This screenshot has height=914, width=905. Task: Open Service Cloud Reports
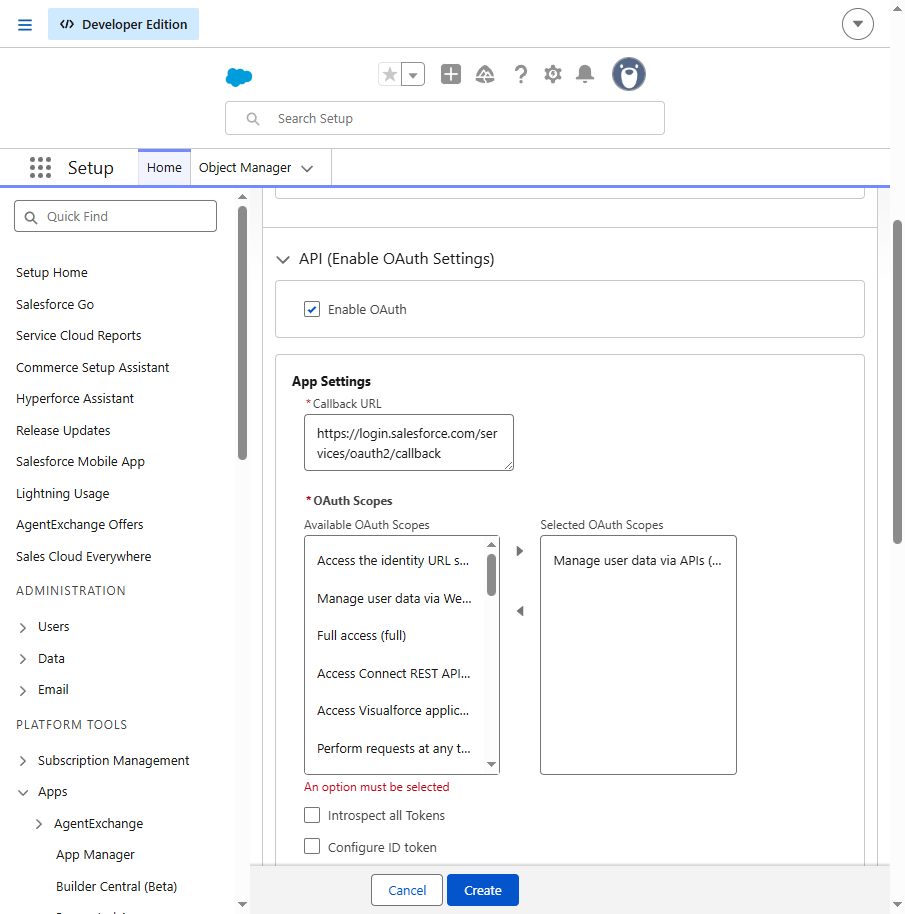79,336
